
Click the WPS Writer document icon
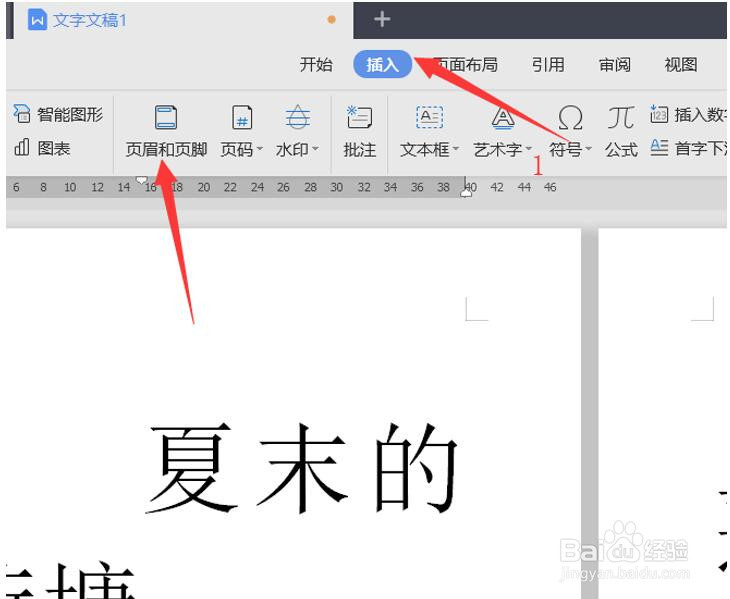point(37,20)
